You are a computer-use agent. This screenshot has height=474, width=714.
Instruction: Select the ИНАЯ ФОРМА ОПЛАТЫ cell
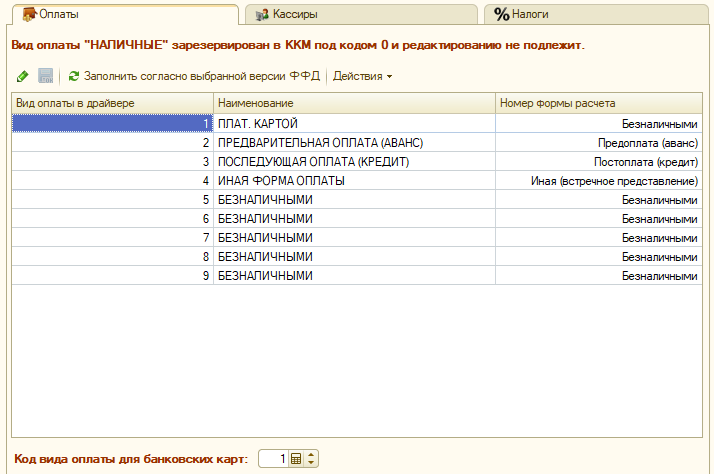pos(354,181)
